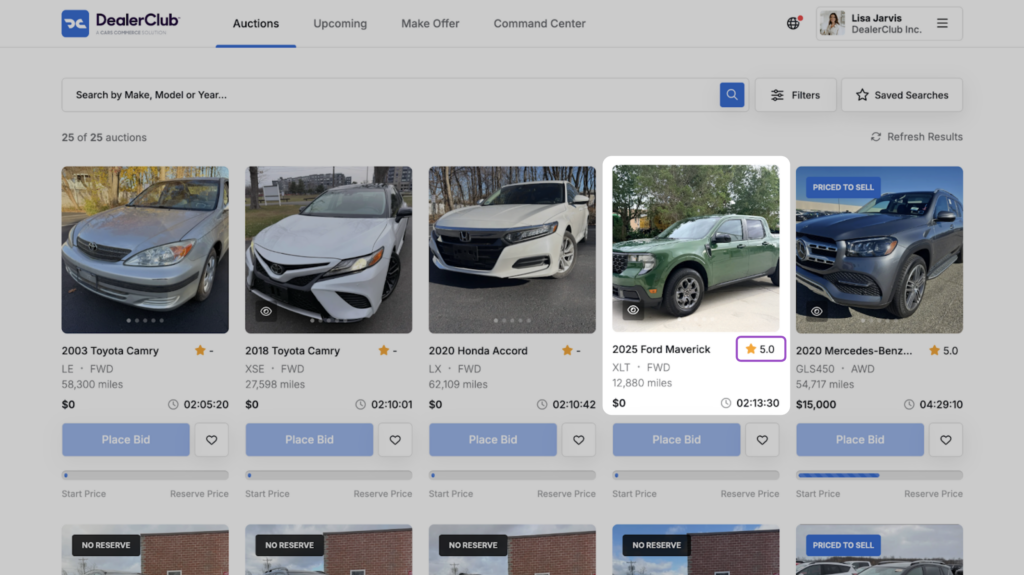Click Refresh Results
Screen dimensions: 1024x575
tap(916, 137)
